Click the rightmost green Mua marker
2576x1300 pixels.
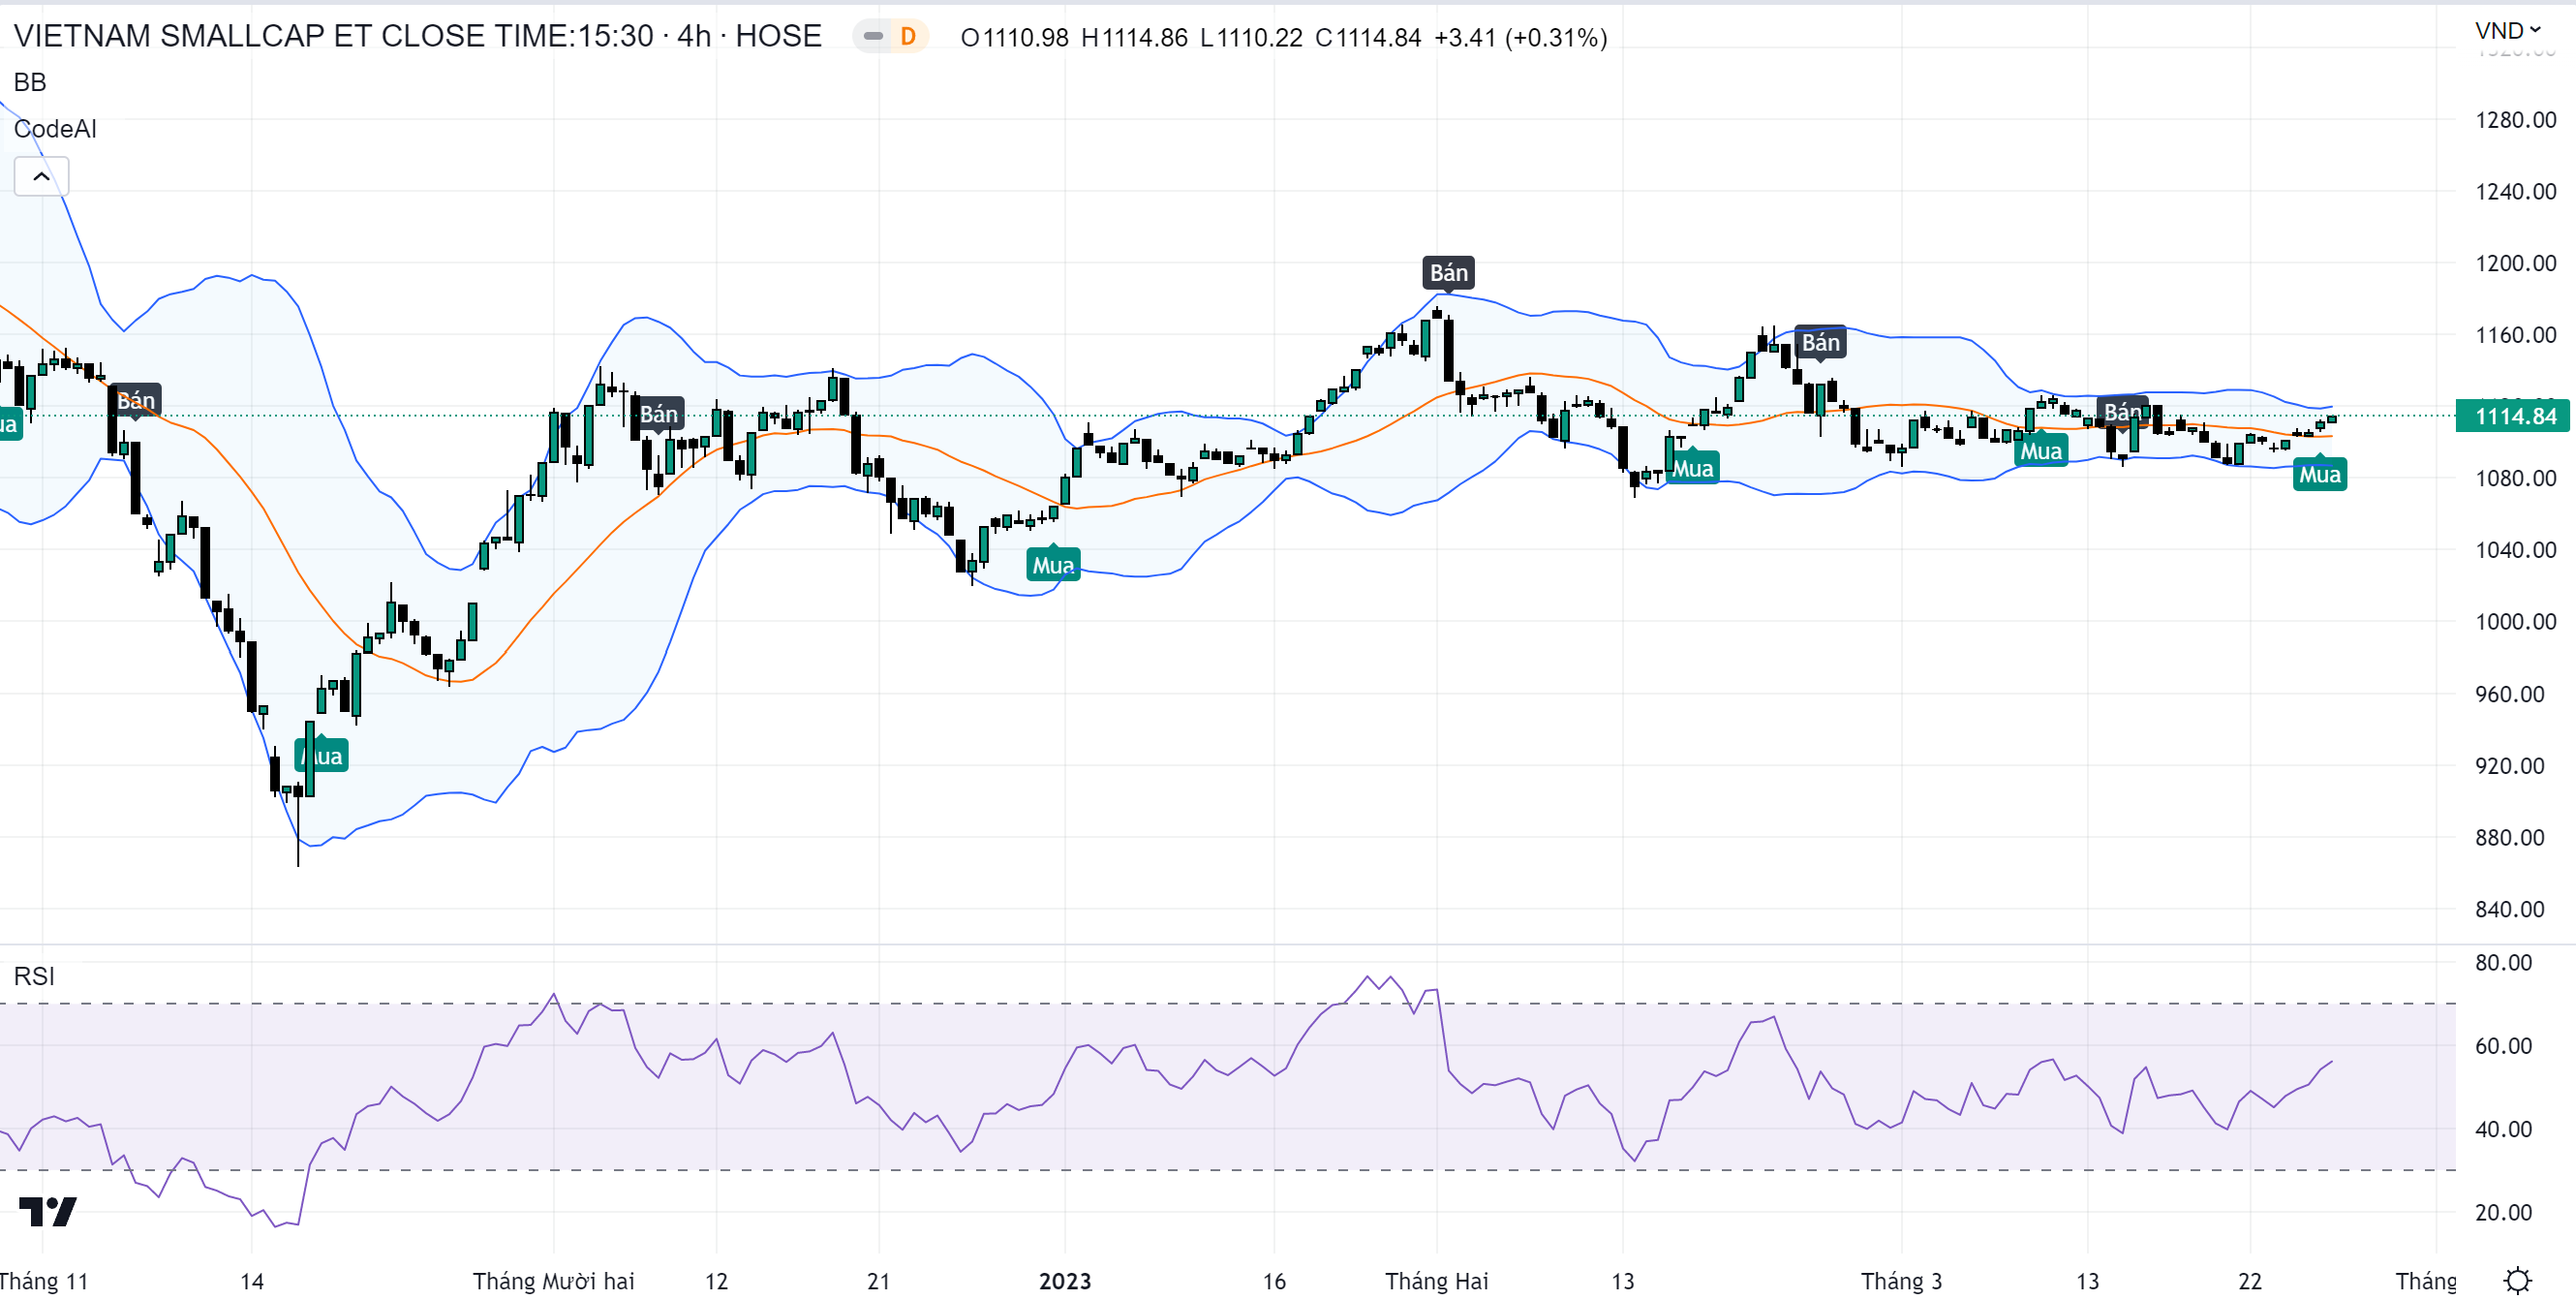[2319, 474]
